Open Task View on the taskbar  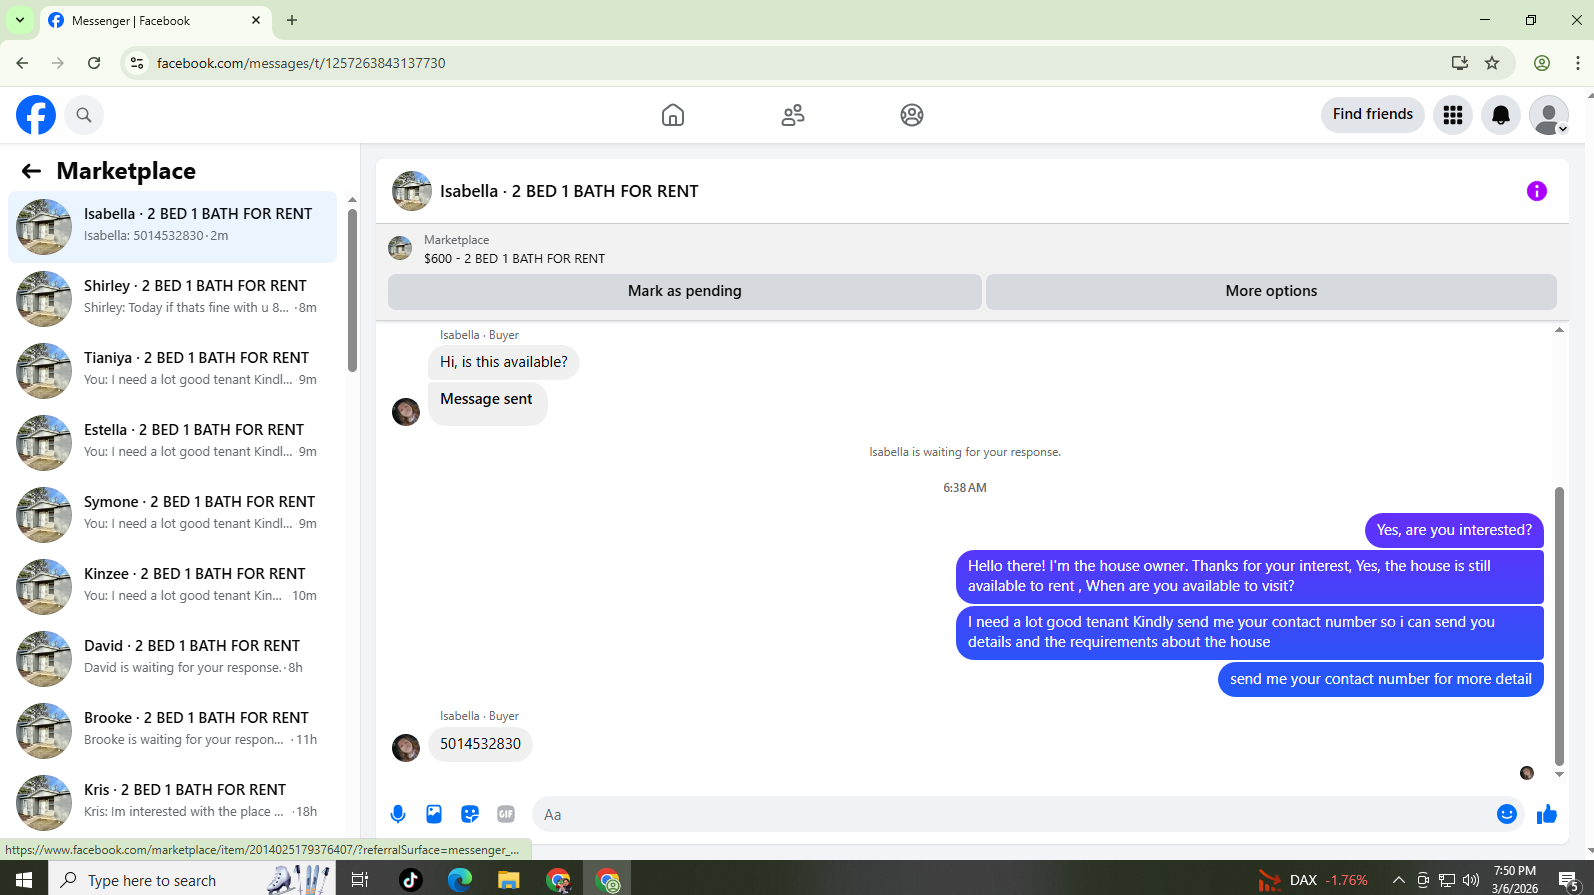click(360, 880)
